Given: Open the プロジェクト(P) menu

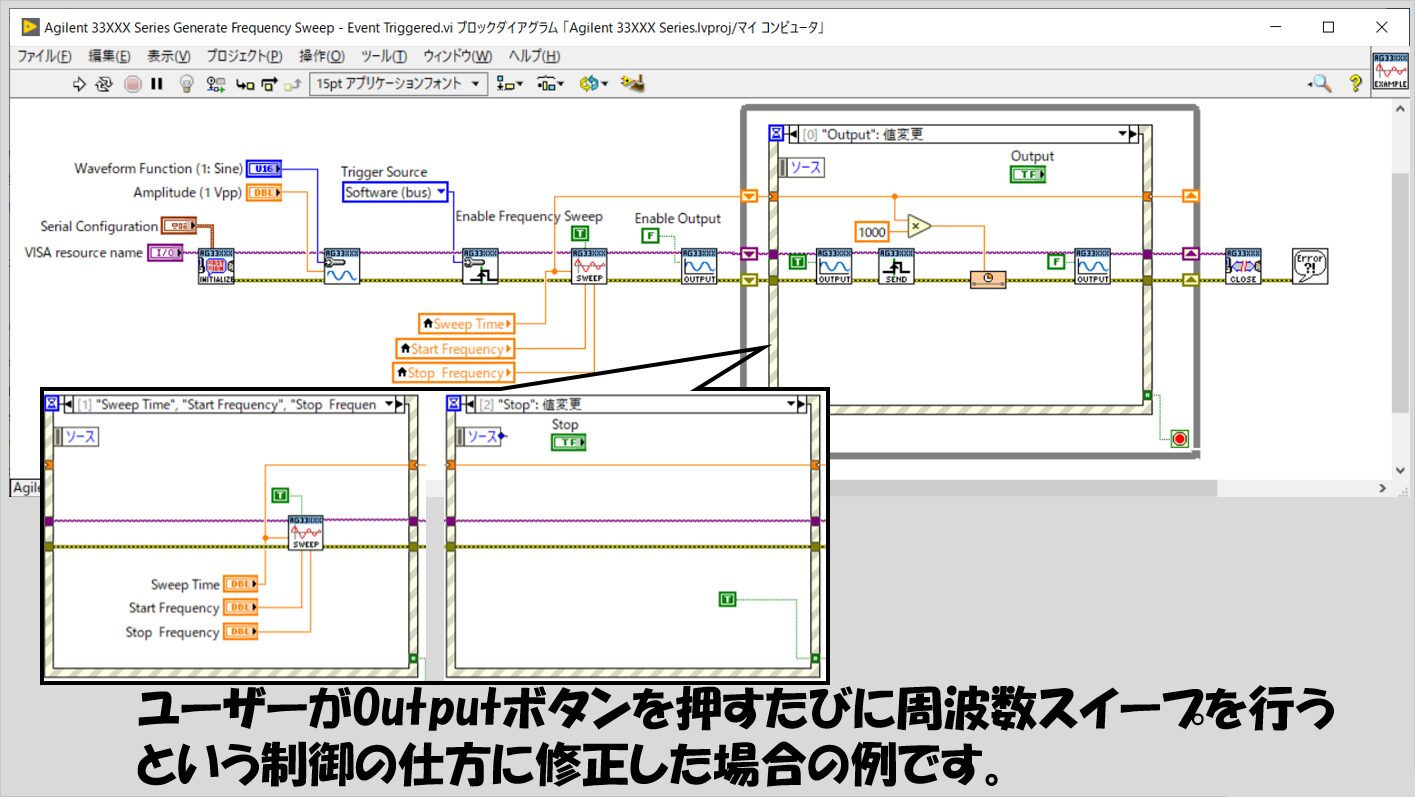Looking at the screenshot, I should (x=245, y=56).
